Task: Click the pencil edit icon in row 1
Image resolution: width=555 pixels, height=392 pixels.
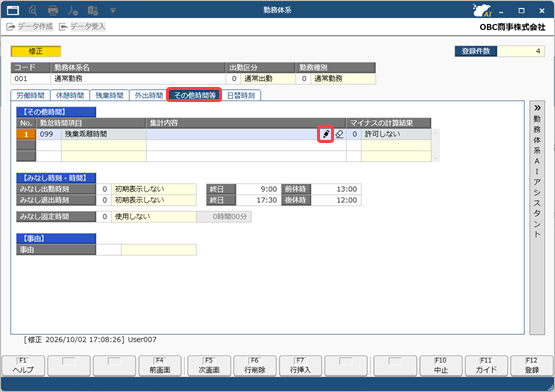Action: coord(326,134)
